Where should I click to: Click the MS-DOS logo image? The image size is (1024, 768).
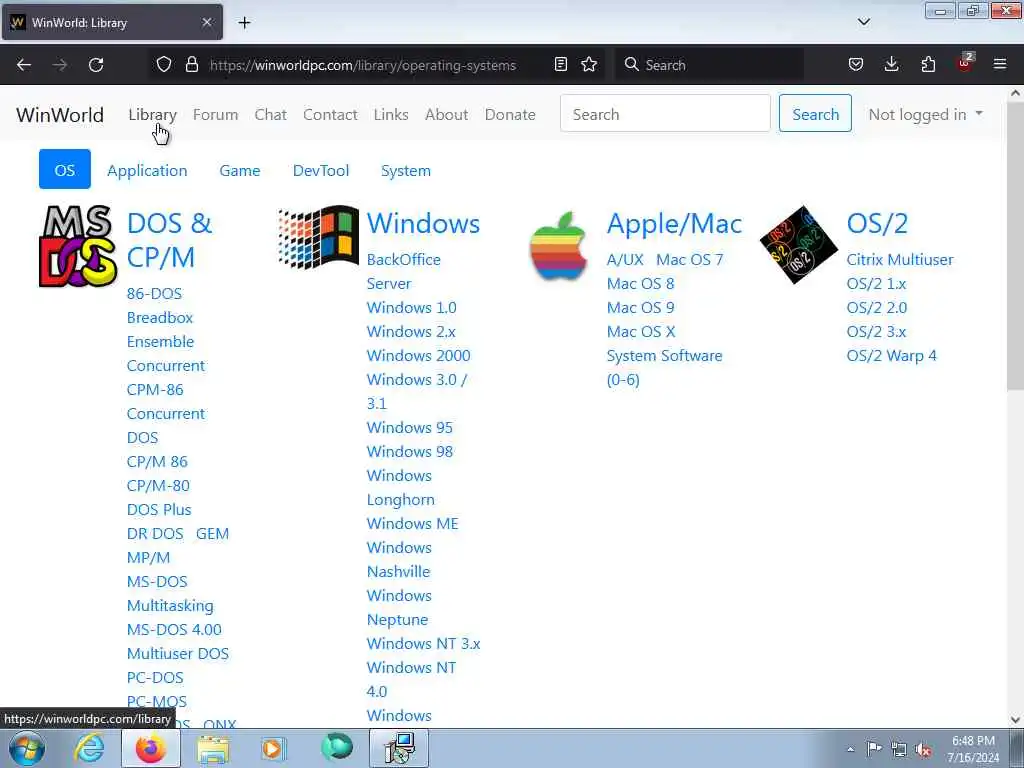click(x=77, y=246)
